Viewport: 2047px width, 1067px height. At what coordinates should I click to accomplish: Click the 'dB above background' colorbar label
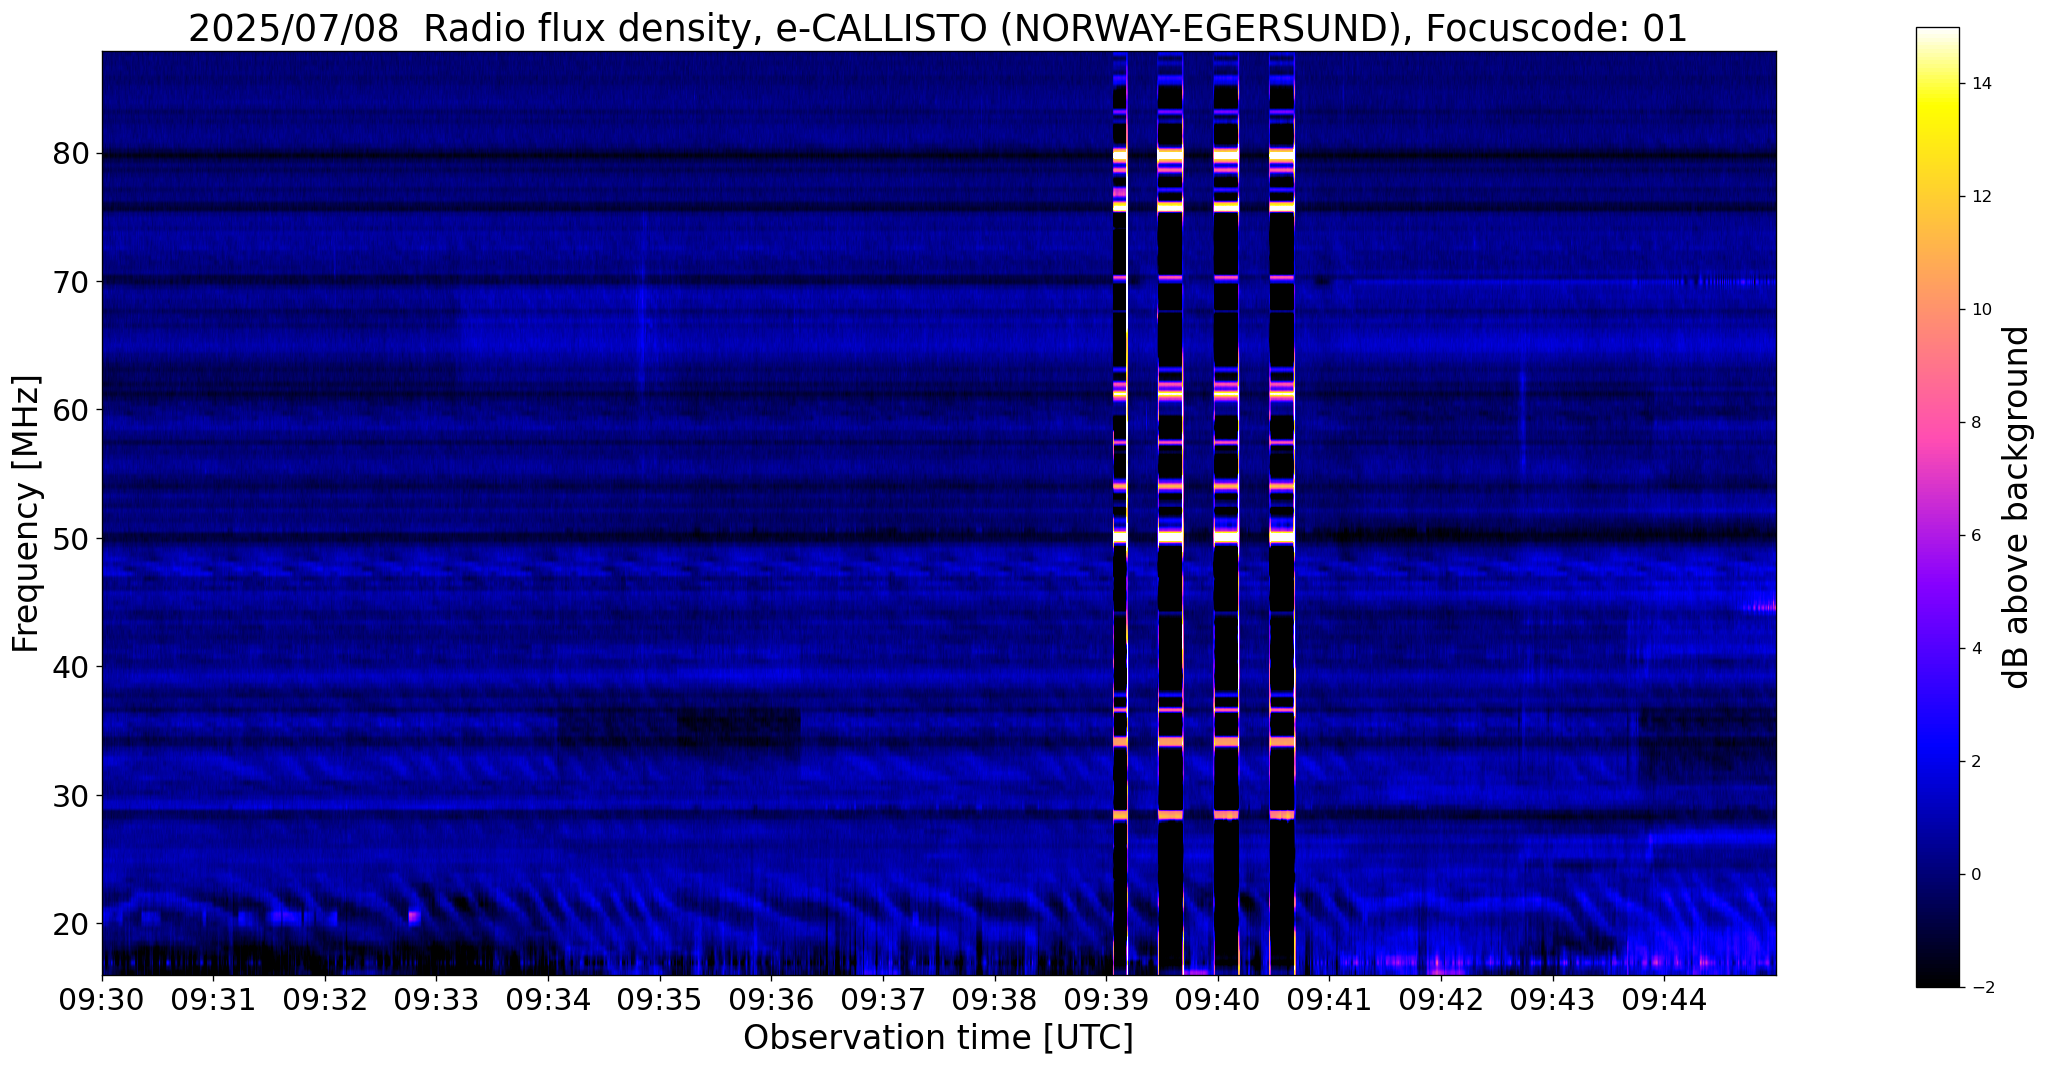(x=2017, y=507)
